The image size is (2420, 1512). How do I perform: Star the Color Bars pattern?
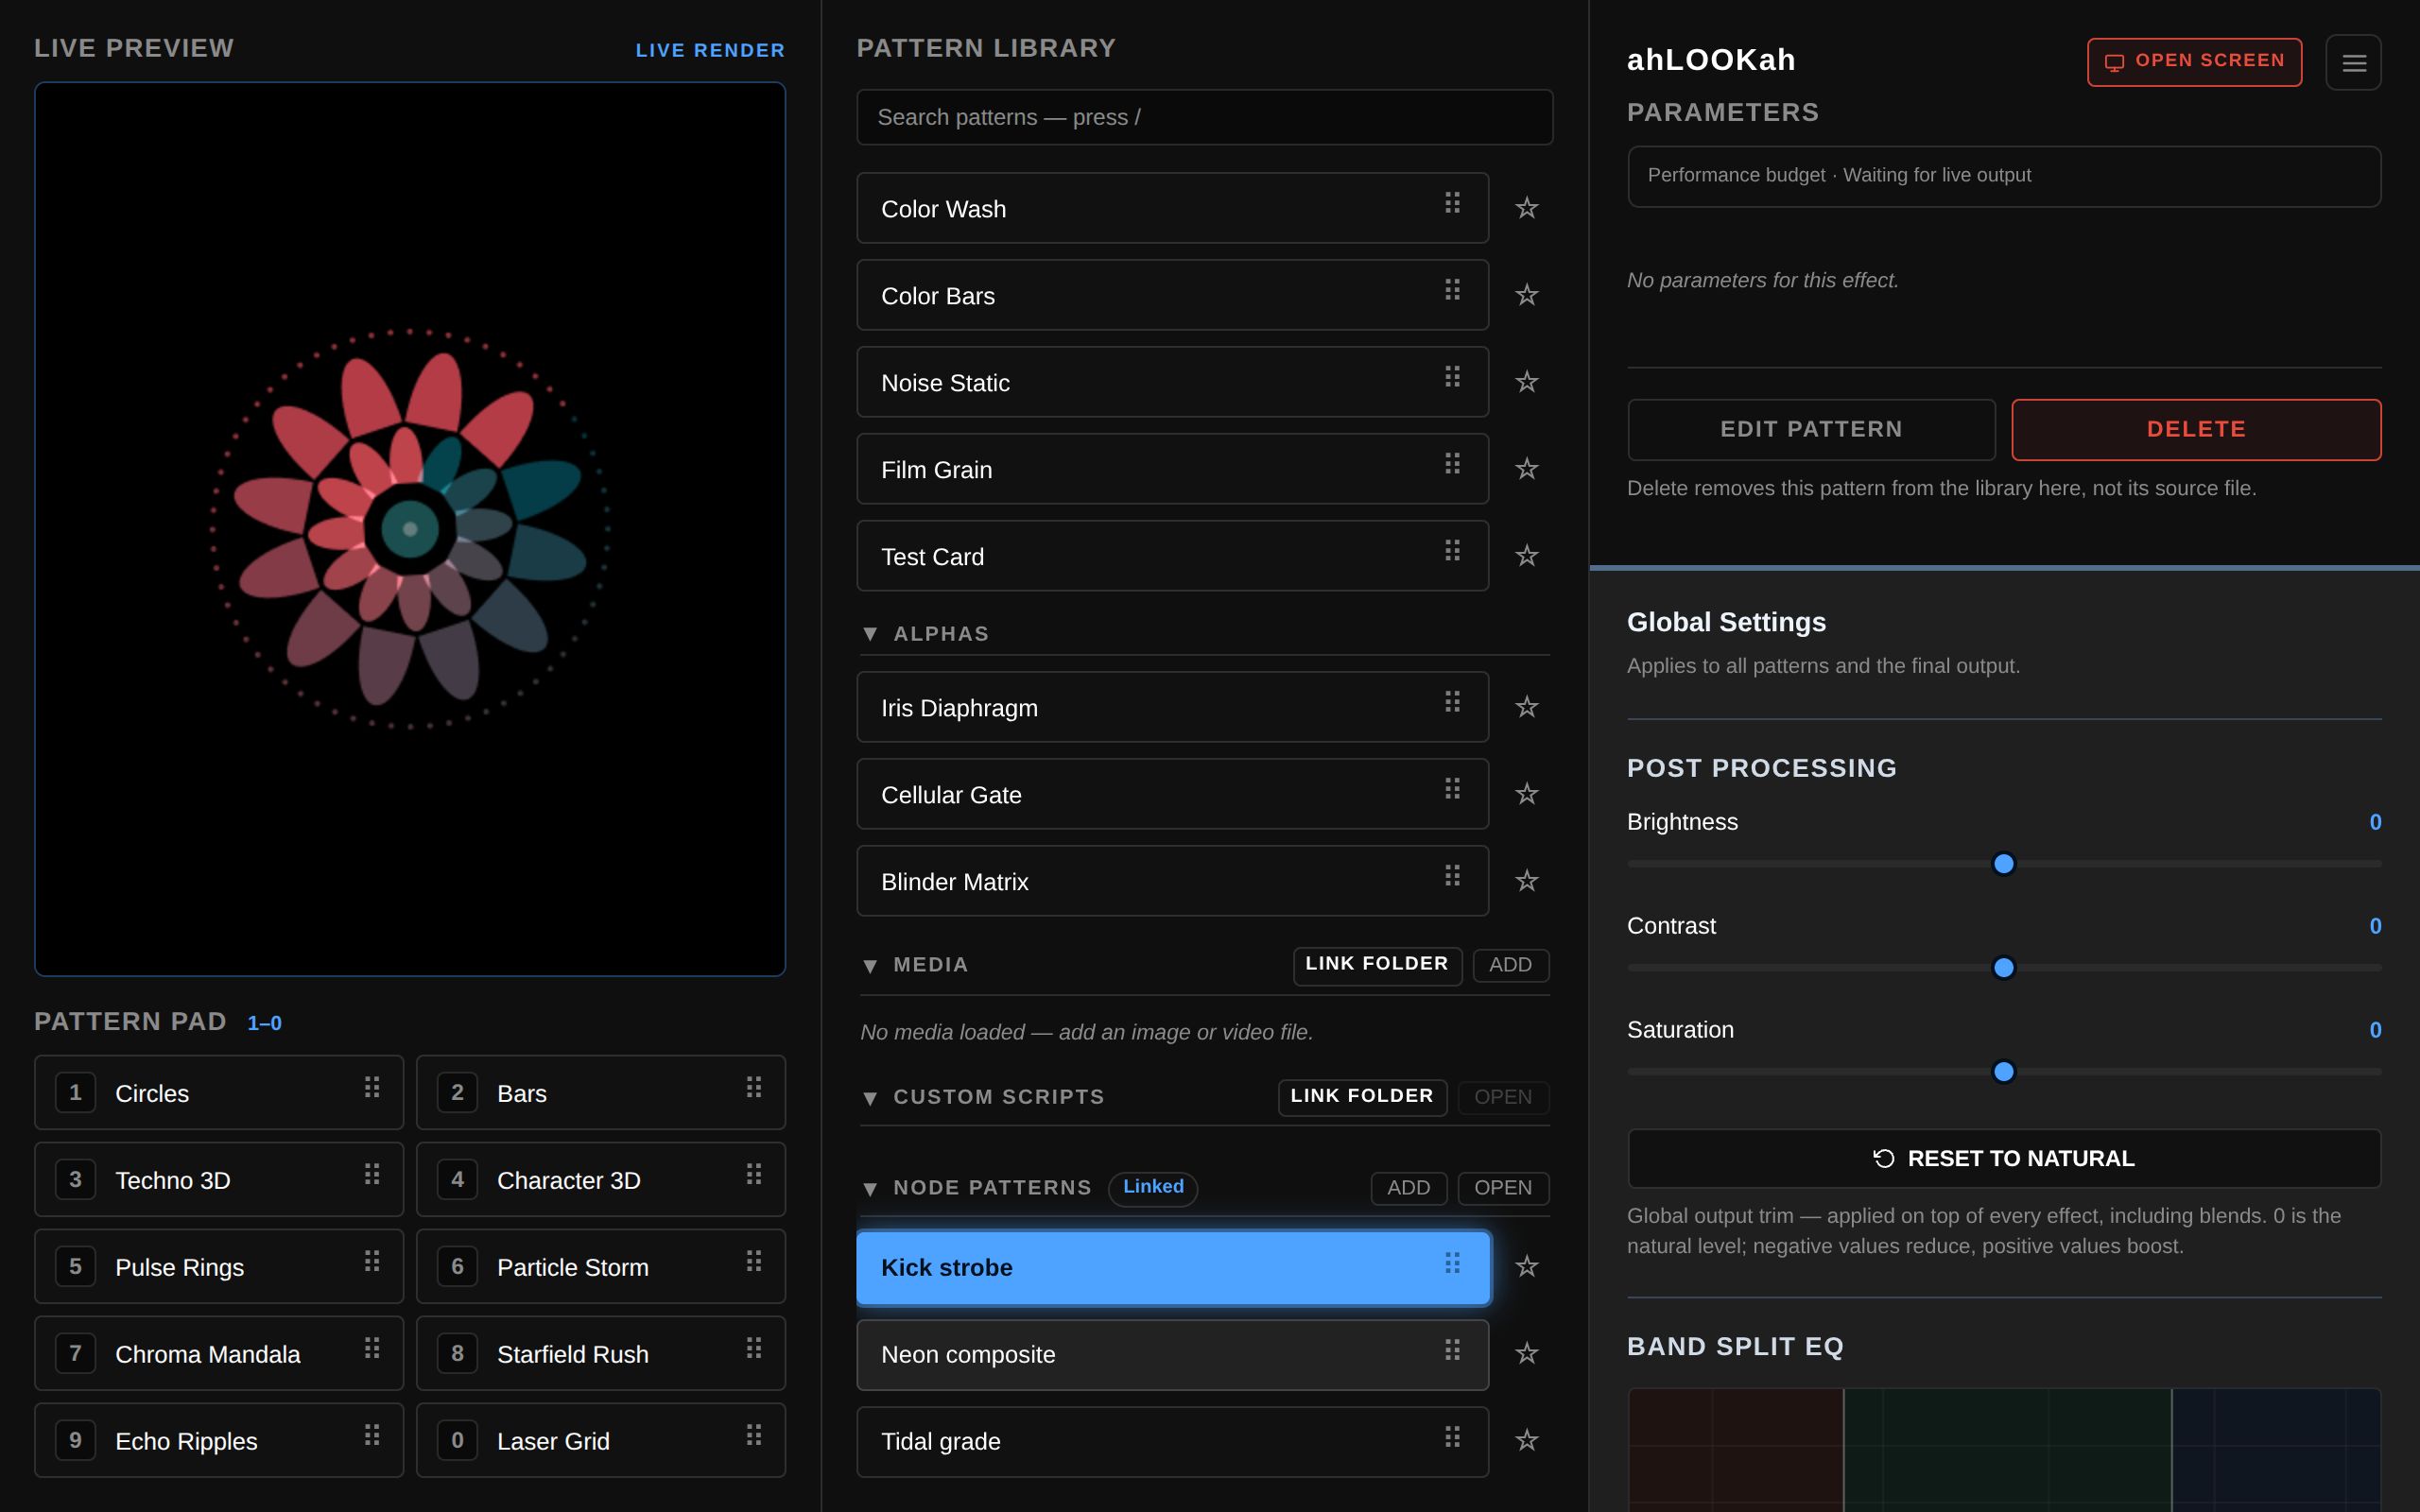click(x=1526, y=295)
